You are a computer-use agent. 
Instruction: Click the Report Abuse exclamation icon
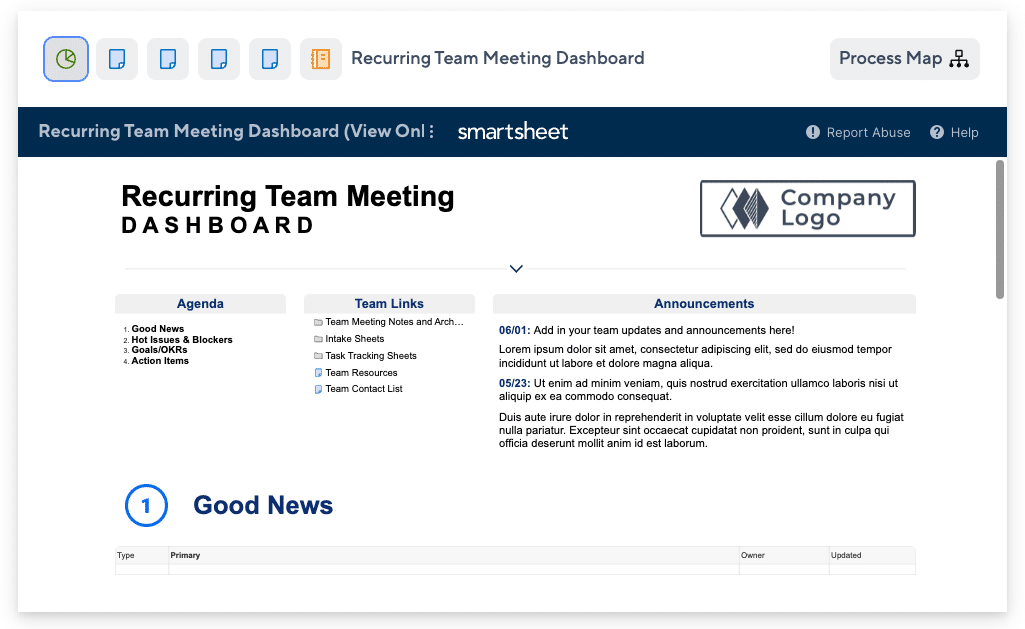tap(813, 132)
